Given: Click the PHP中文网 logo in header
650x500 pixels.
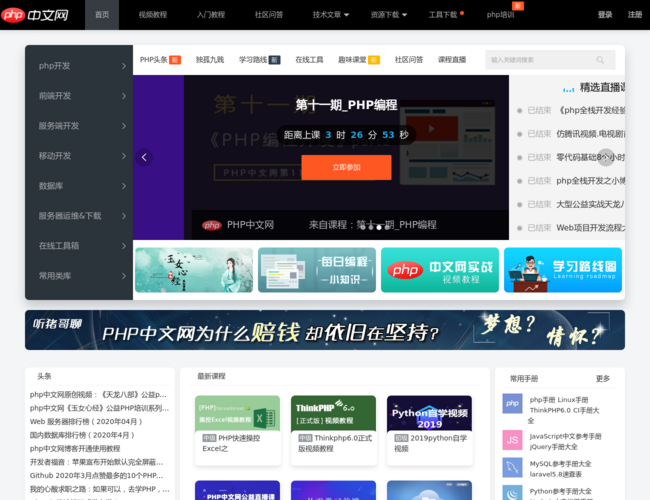Looking at the screenshot, I should (x=35, y=15).
